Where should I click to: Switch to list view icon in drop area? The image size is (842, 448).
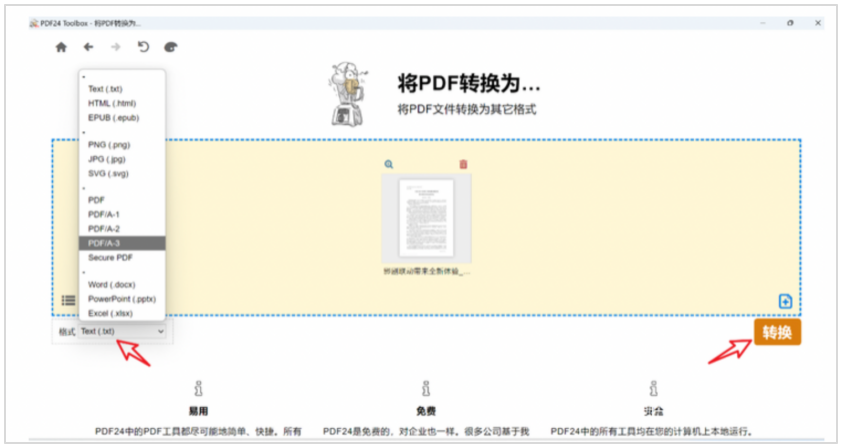(x=68, y=300)
